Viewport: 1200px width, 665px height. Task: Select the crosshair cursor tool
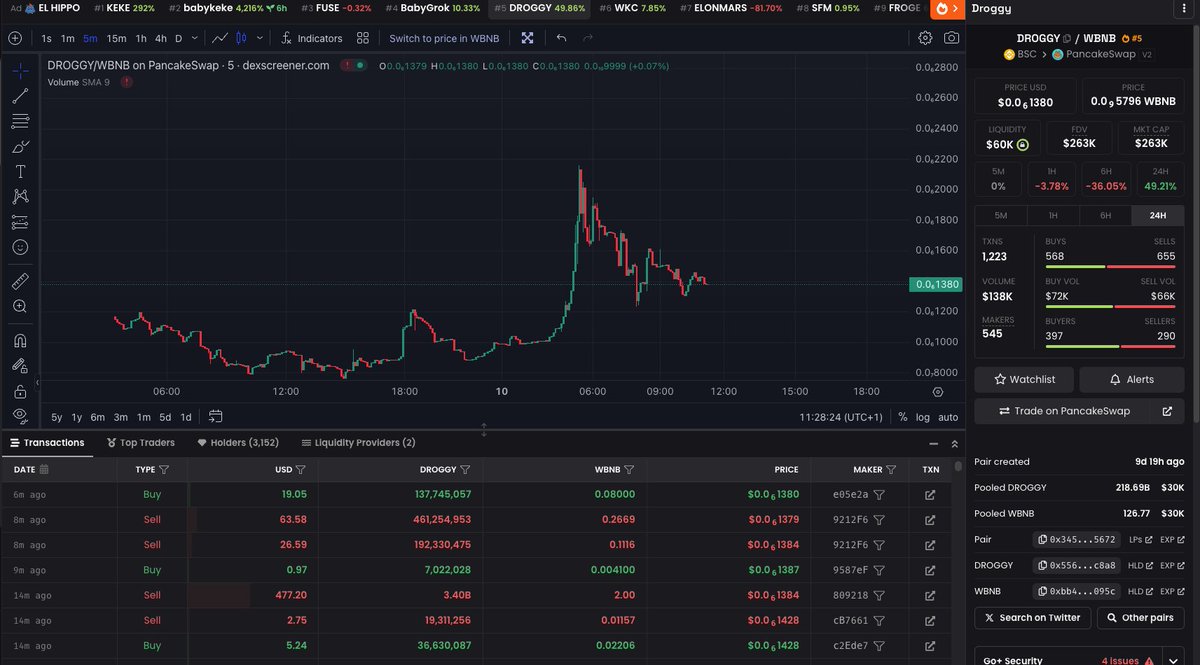20,70
